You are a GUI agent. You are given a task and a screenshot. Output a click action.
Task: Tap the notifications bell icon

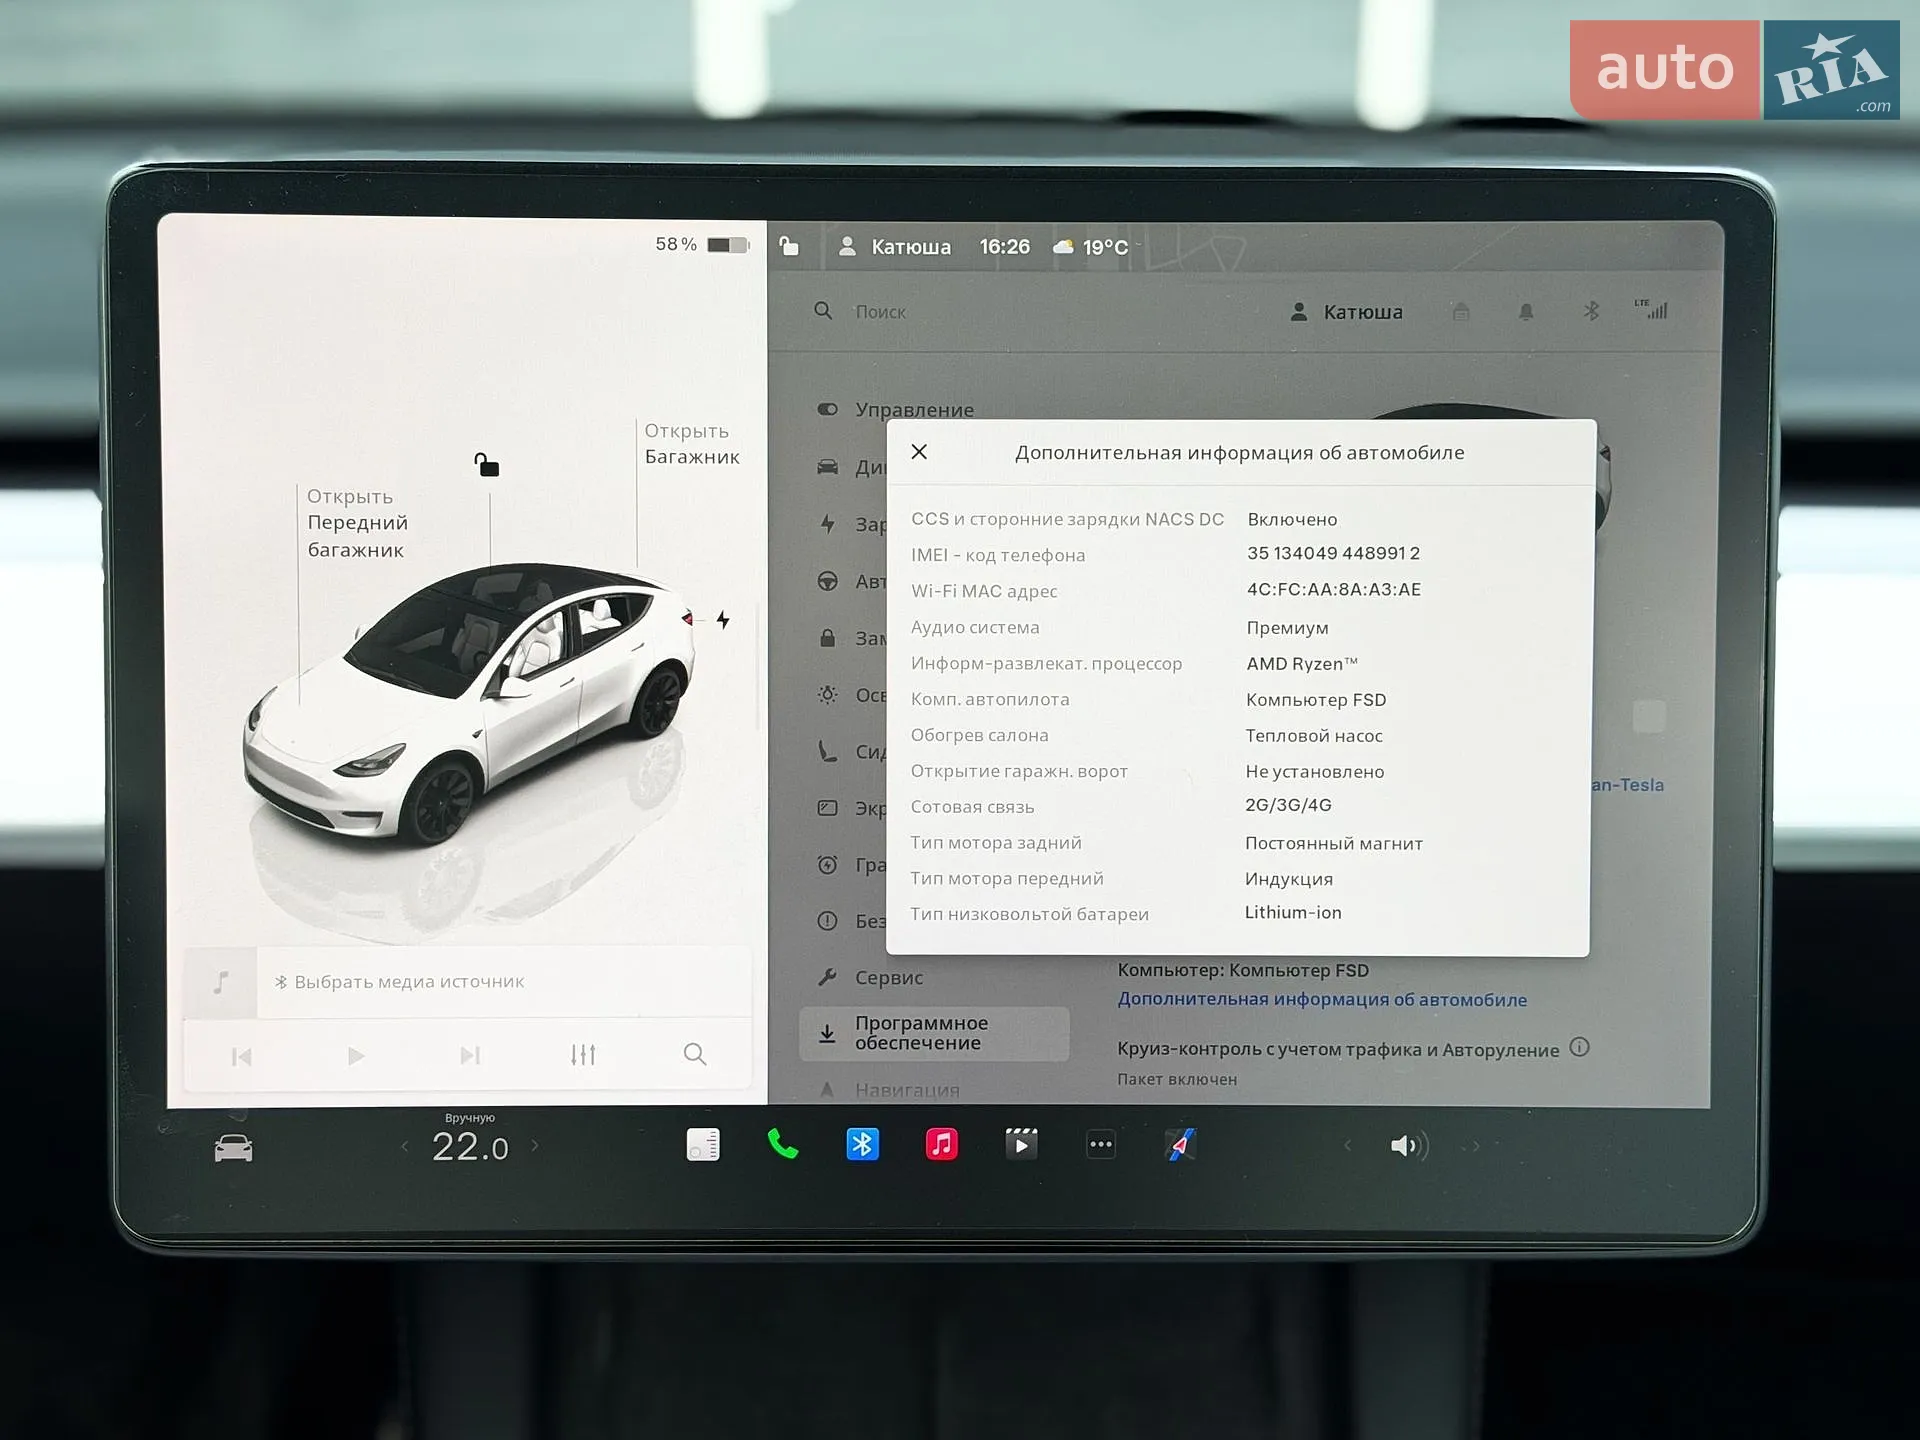(x=1526, y=312)
